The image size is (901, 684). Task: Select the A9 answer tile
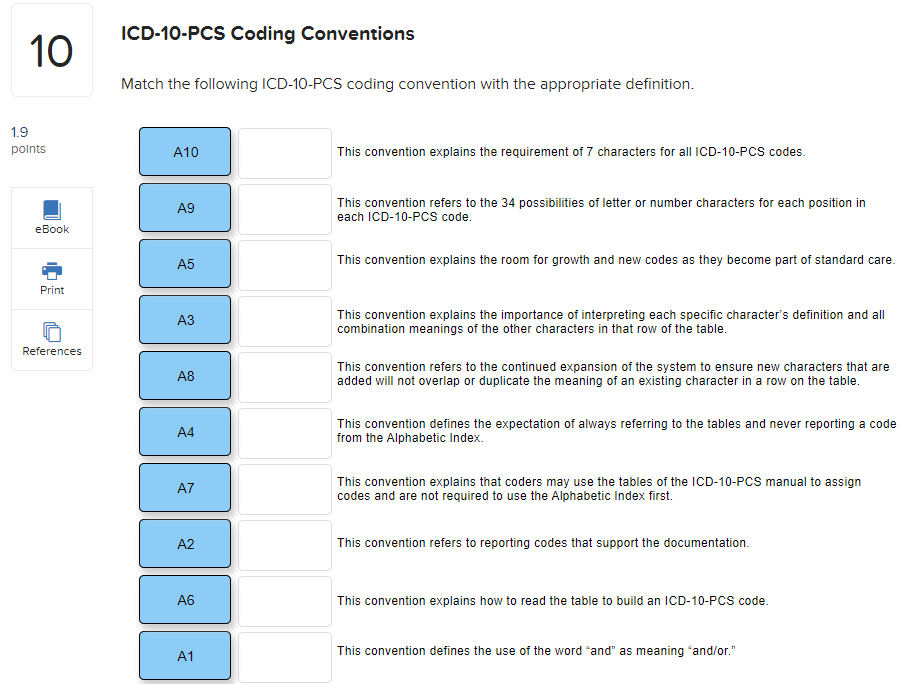point(184,207)
